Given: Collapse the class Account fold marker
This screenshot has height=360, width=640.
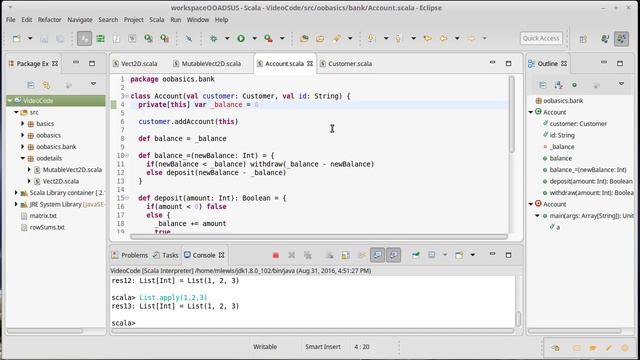Looking at the screenshot, I should click(x=127, y=96).
